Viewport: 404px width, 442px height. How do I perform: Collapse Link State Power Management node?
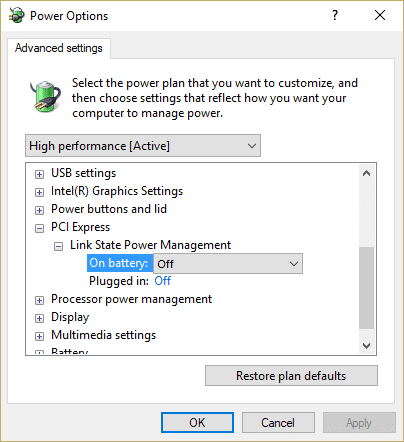tap(58, 246)
